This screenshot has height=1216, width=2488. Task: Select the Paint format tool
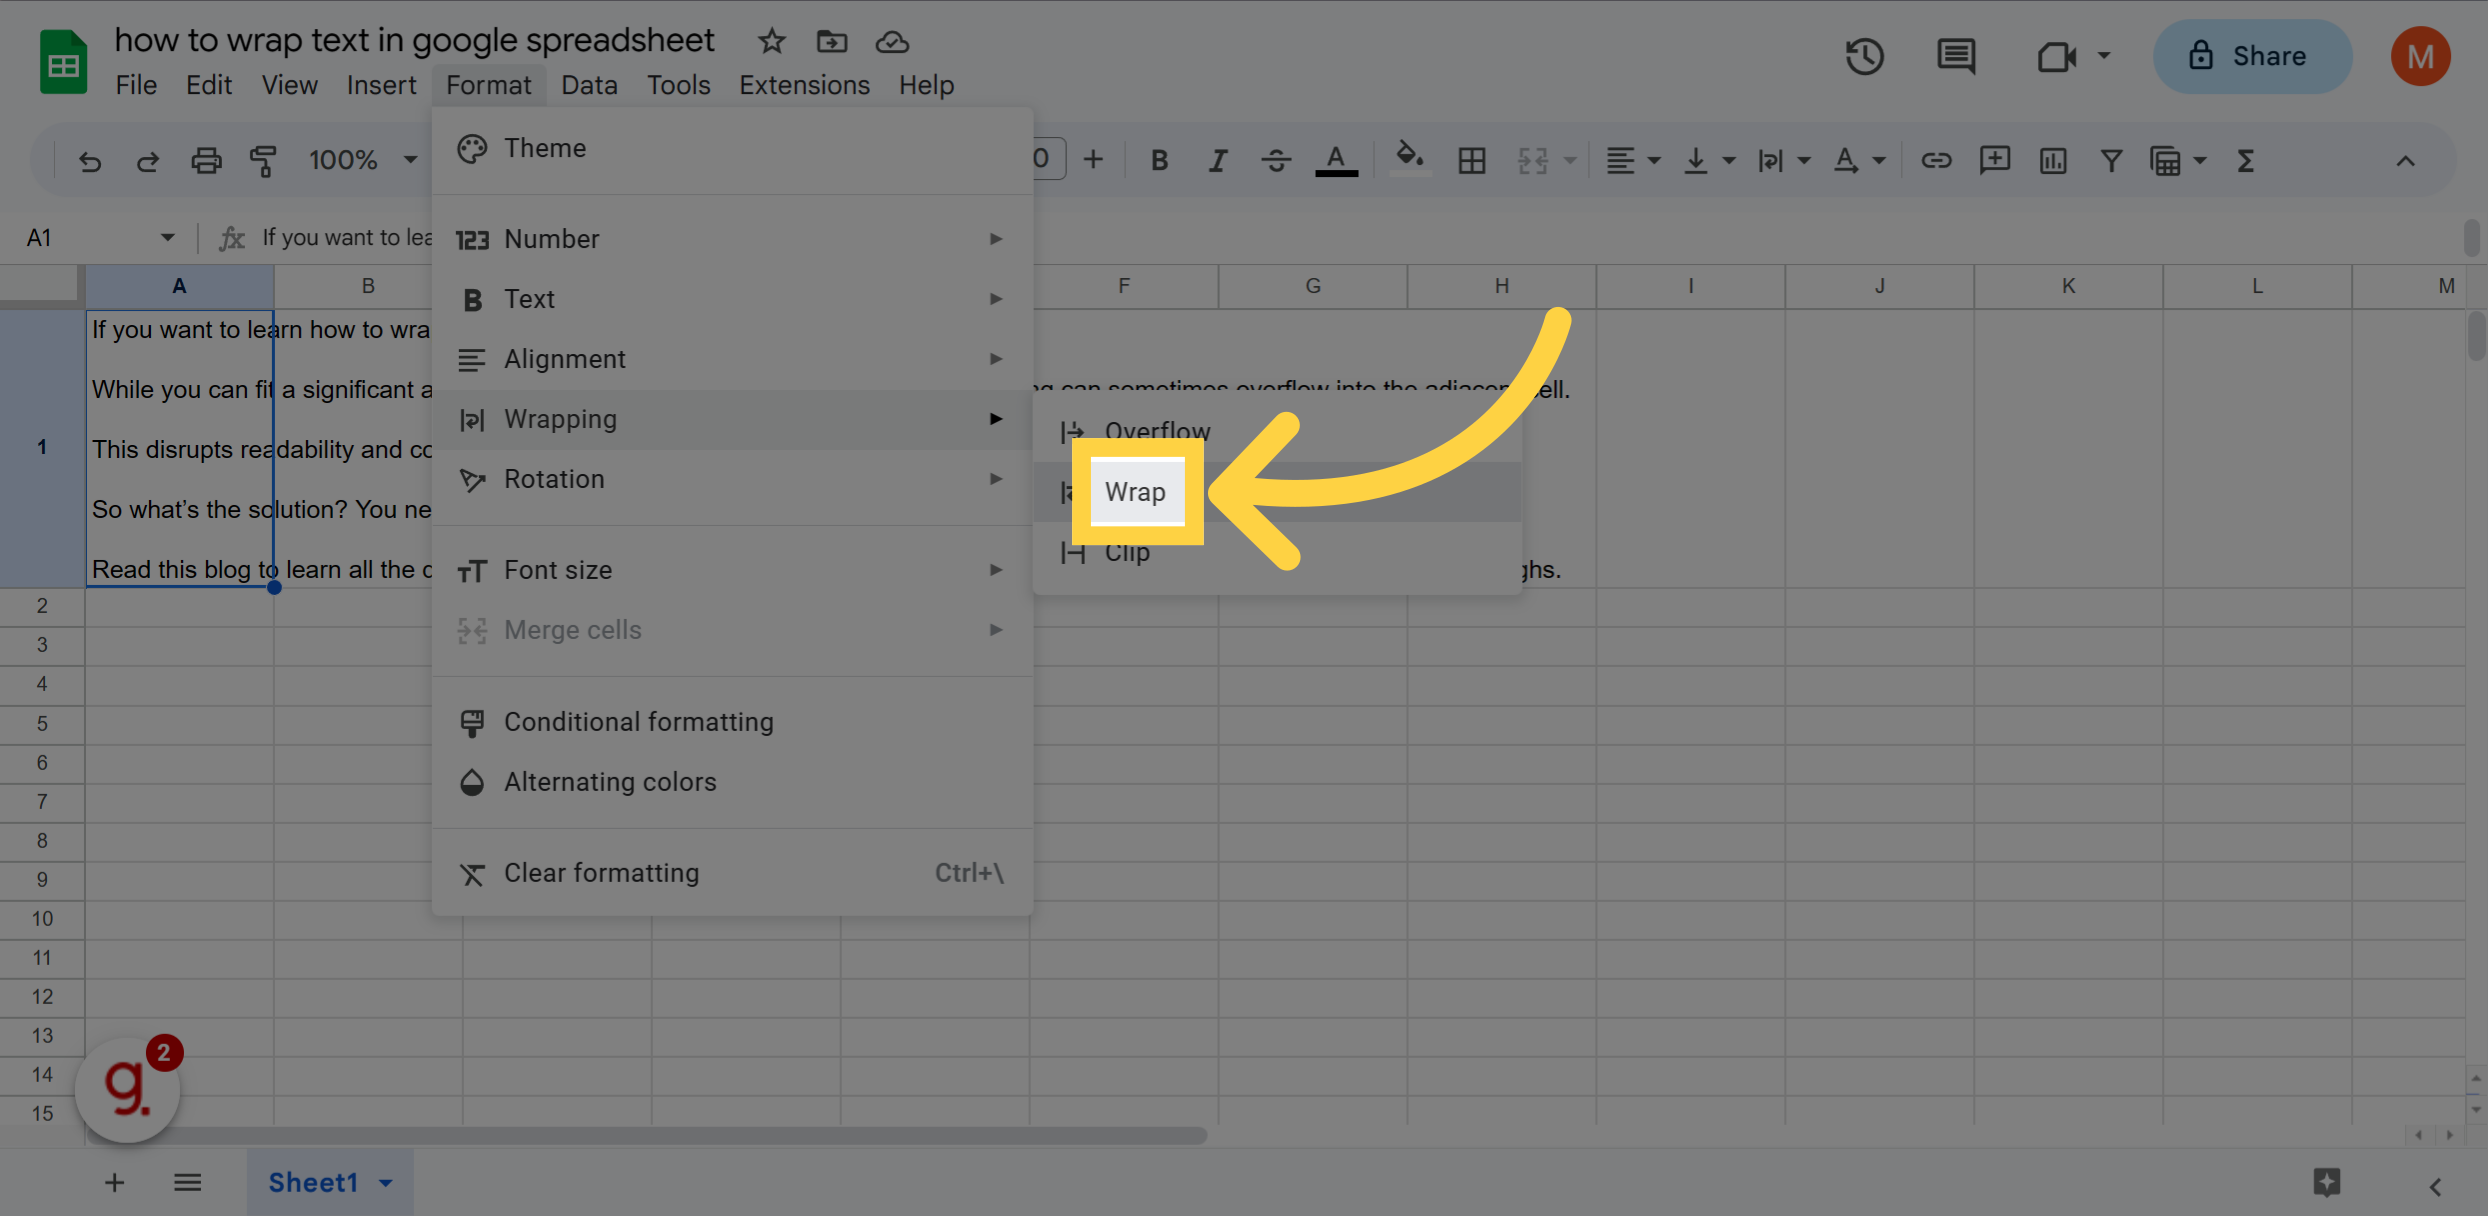coord(263,160)
